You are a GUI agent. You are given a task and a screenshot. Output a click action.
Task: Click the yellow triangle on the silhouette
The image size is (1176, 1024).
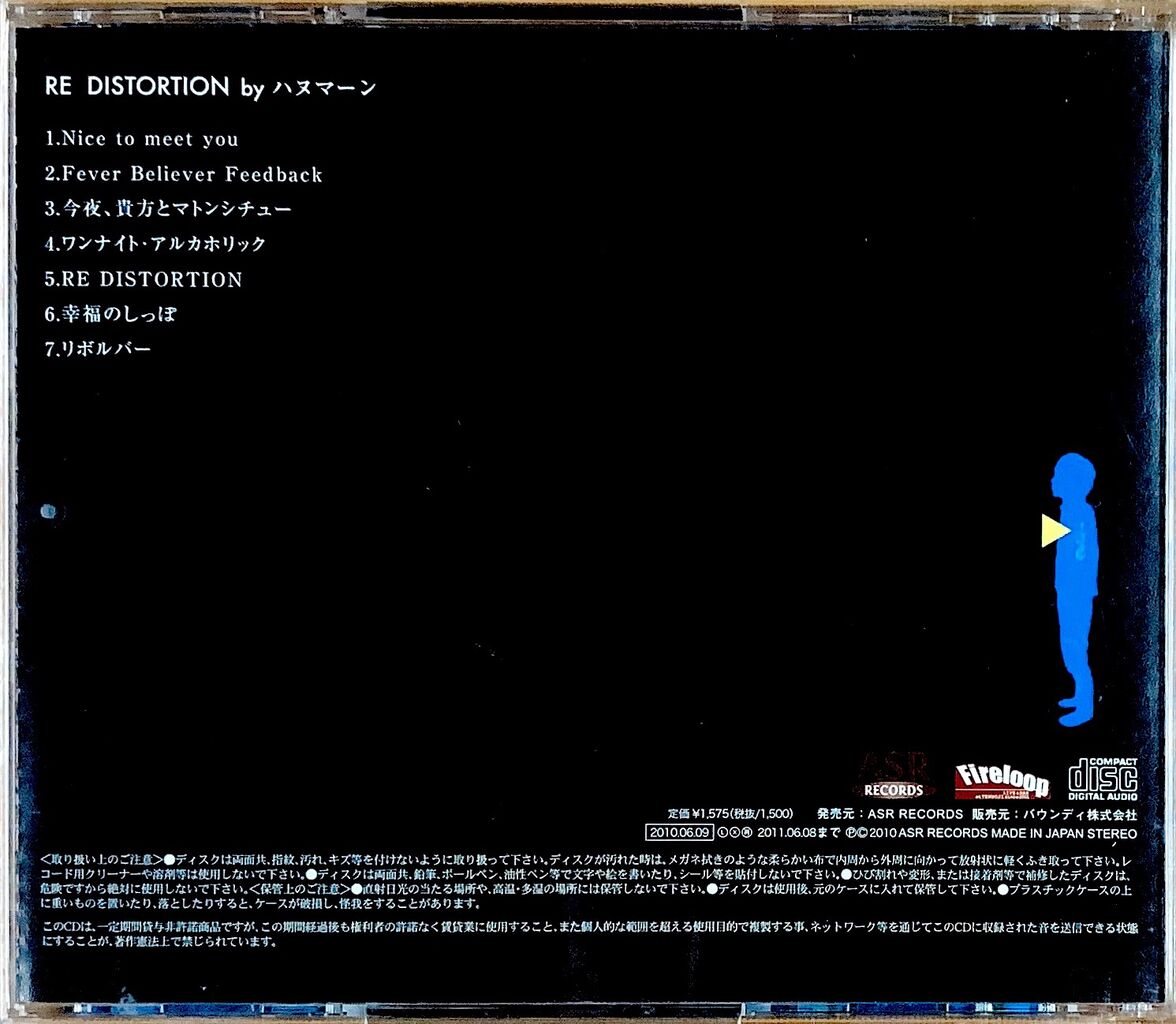tap(1055, 531)
